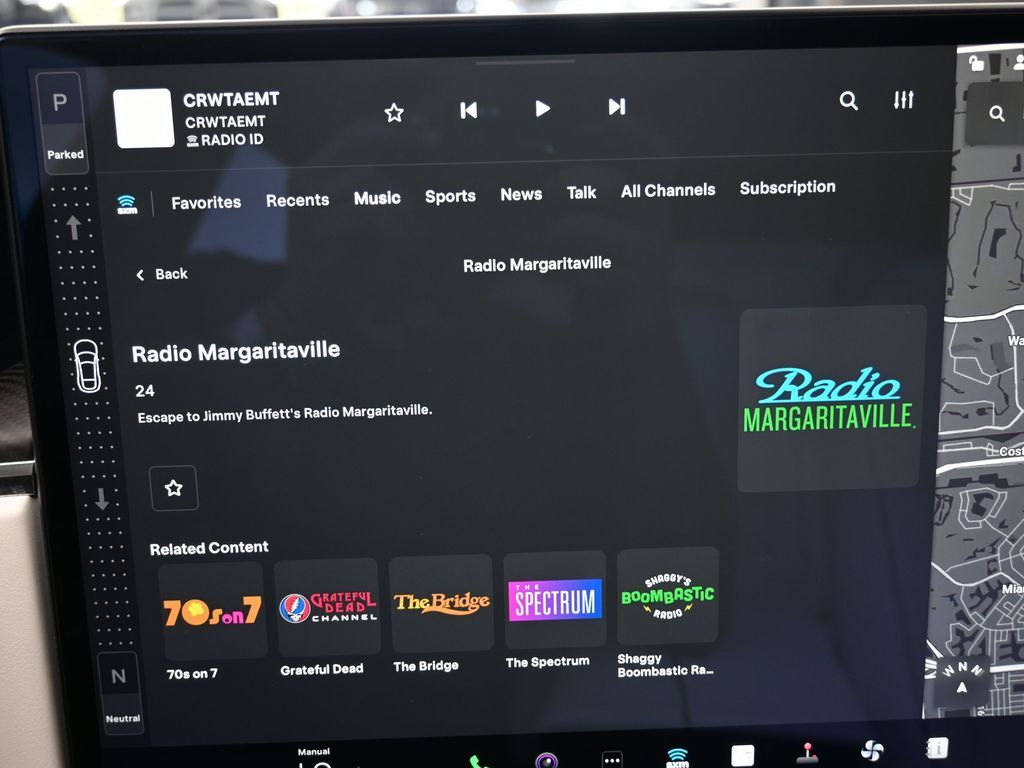Go Back from the channel page
This screenshot has height=768, width=1024.
(x=162, y=274)
